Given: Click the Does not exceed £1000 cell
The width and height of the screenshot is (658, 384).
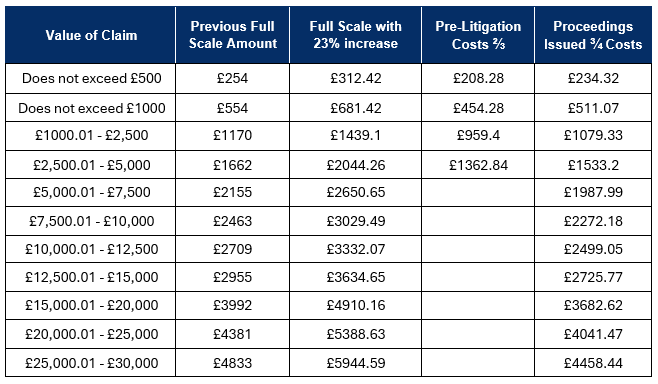Looking at the screenshot, I should point(91,108).
